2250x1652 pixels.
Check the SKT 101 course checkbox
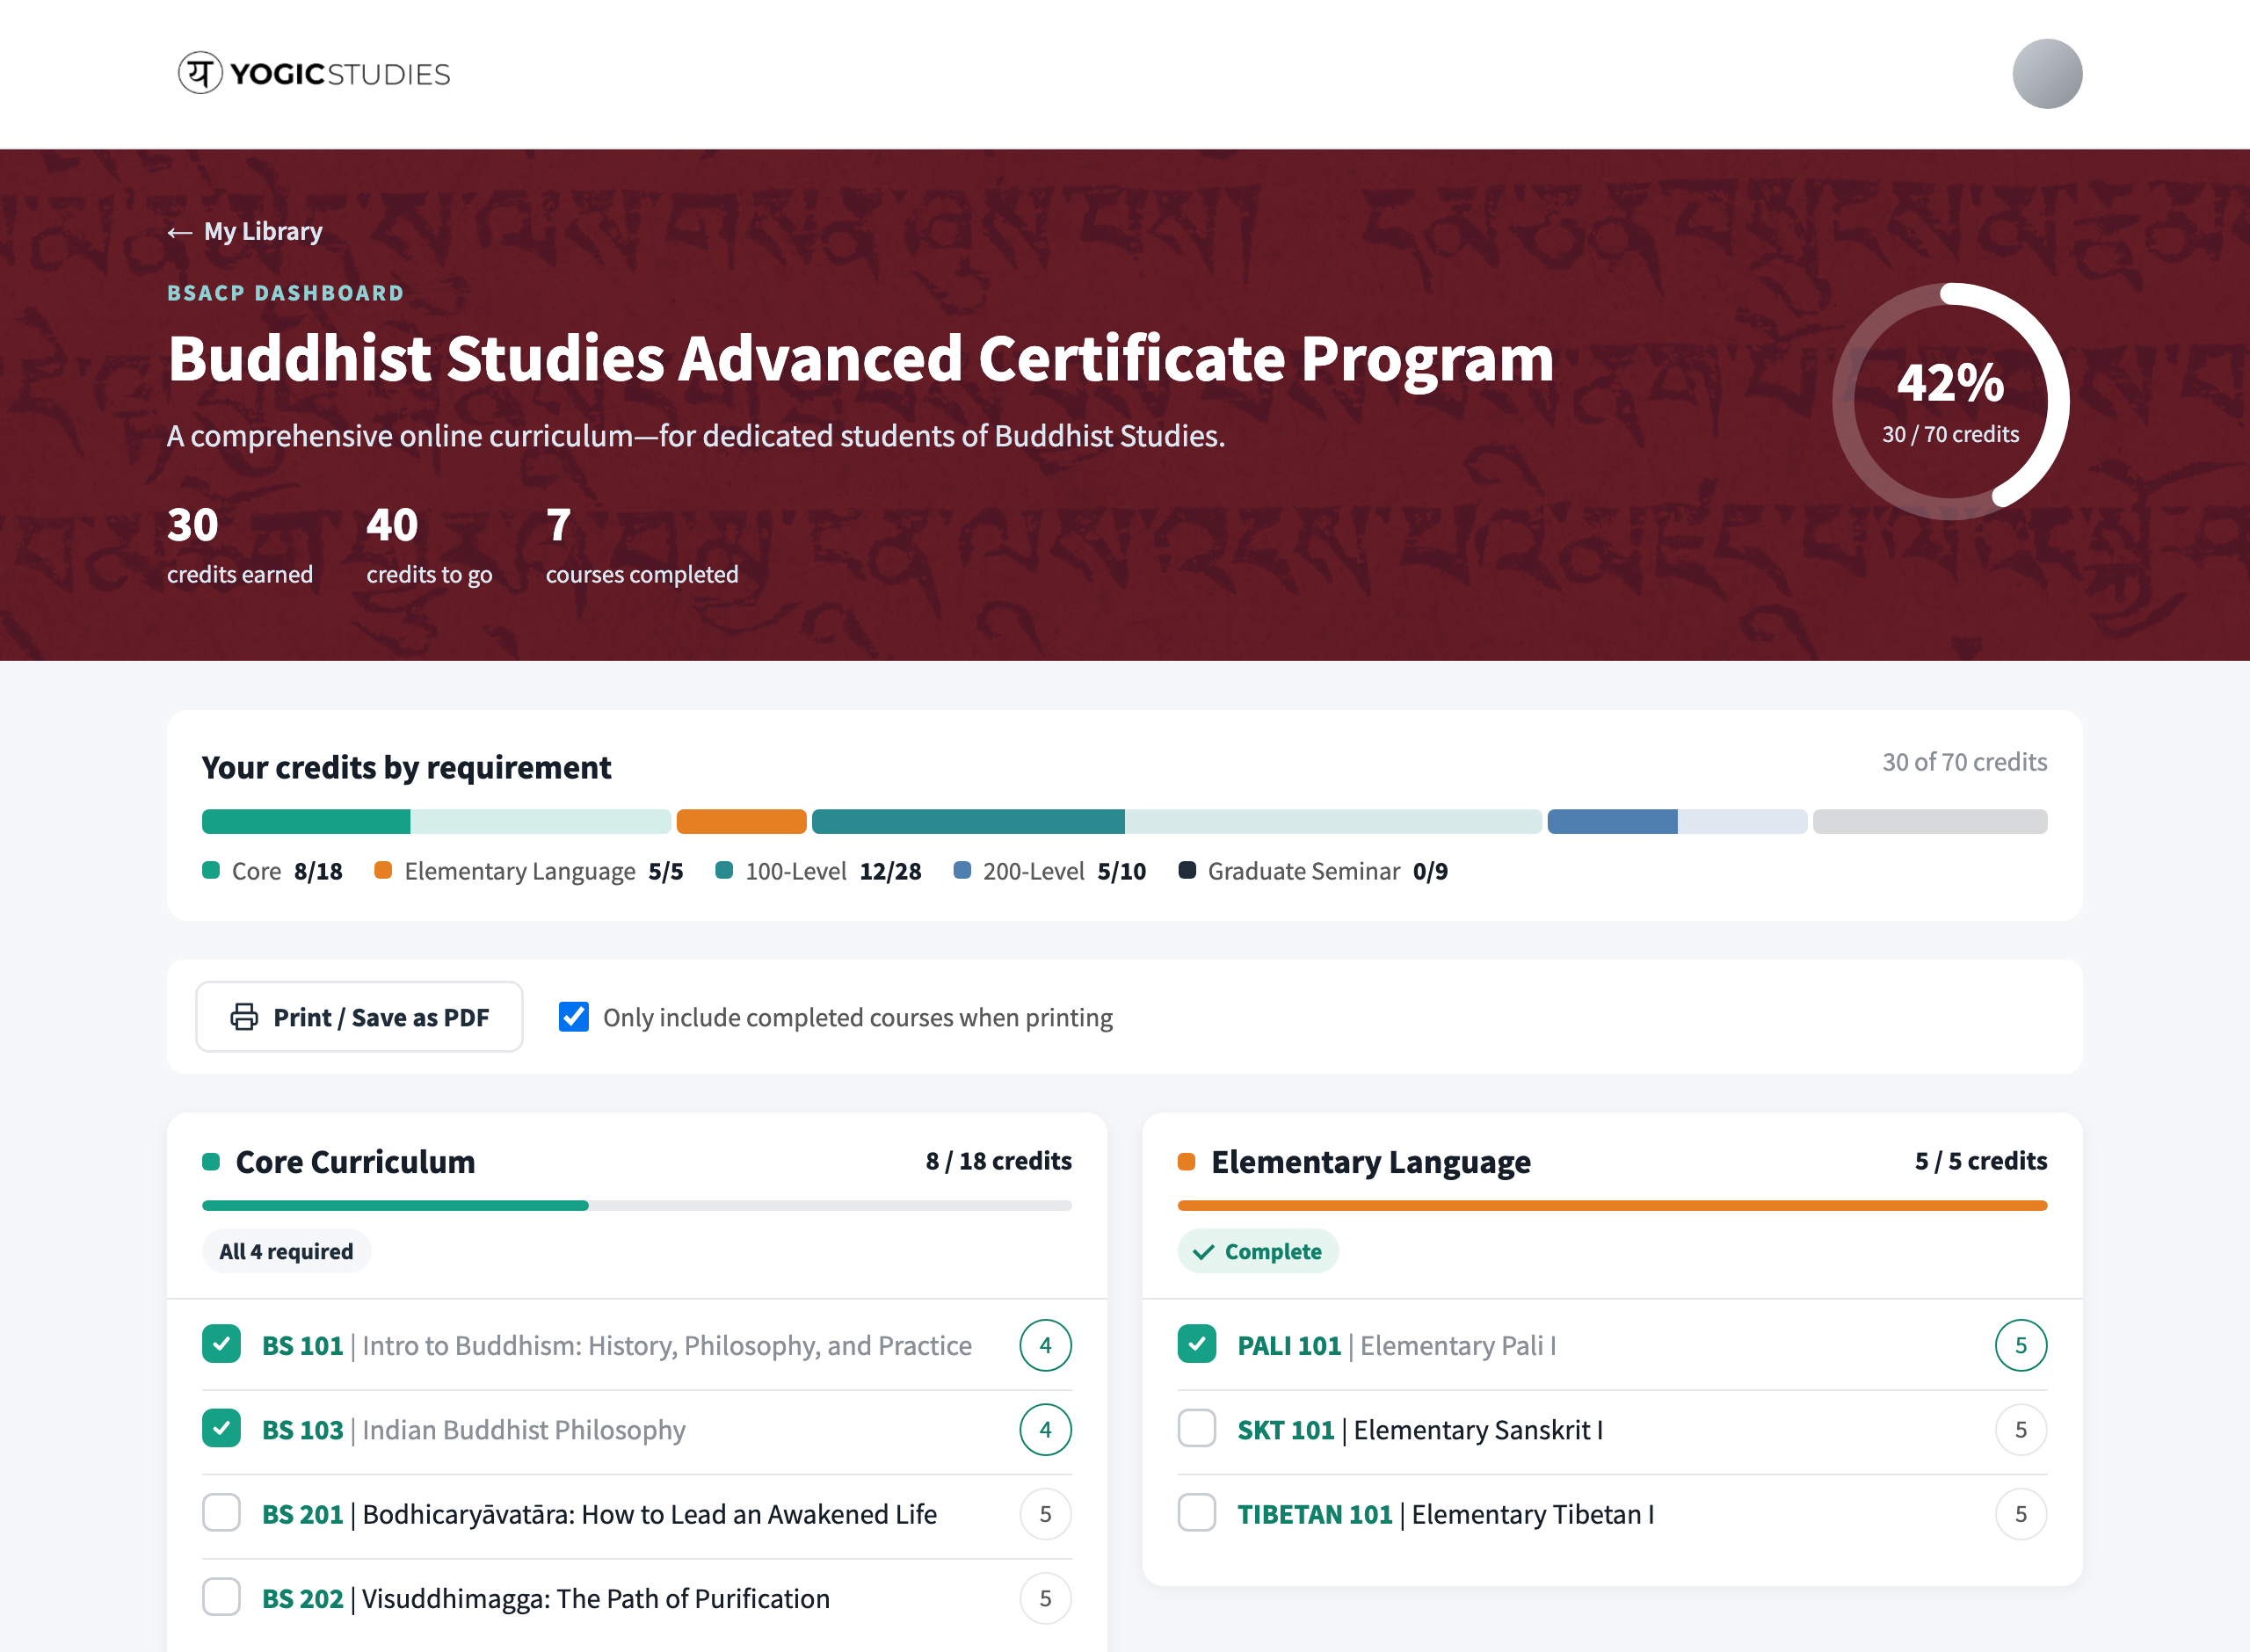1197,1428
